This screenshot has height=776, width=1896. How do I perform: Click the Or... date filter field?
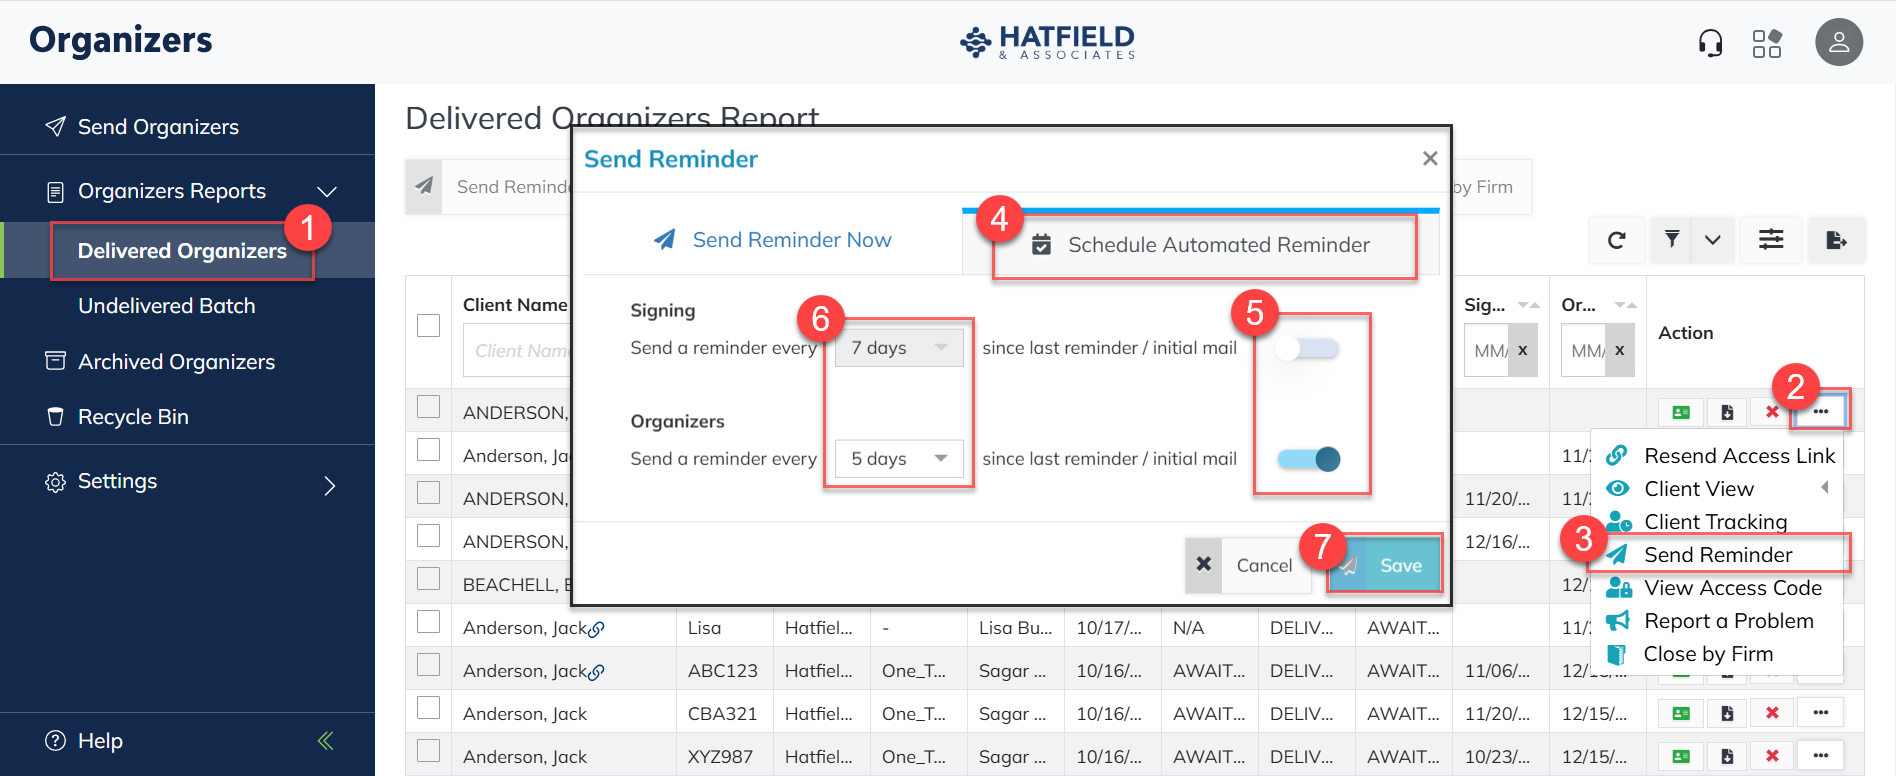point(1585,351)
